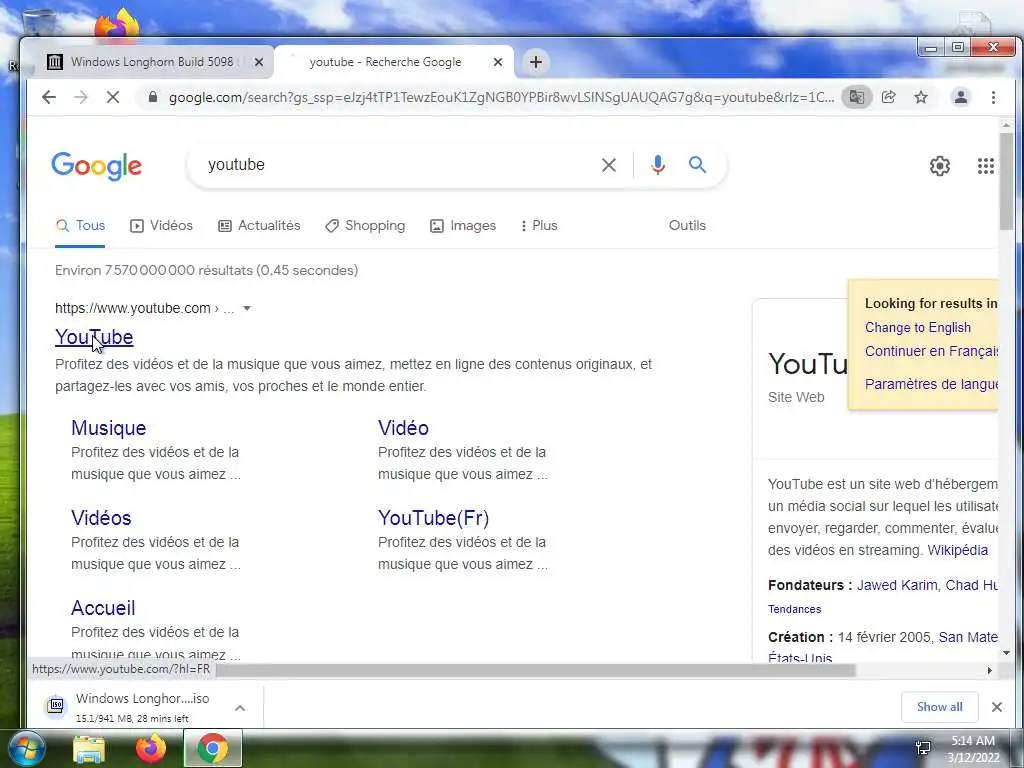Click the network icon in system tray

923,748
